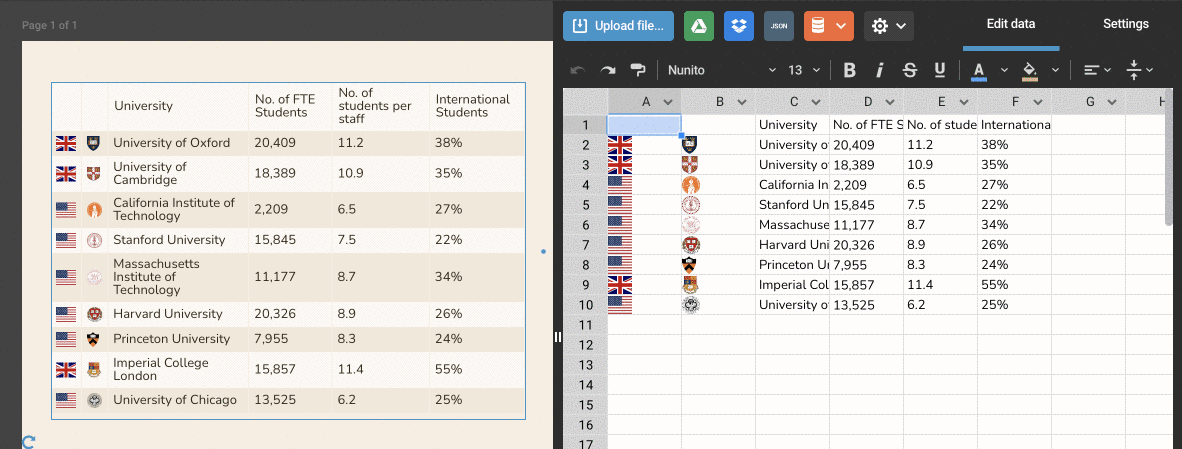Click the US flag in spreadsheet row 4
Screen dimensions: 1182x449
pyautogui.click(x=620, y=185)
